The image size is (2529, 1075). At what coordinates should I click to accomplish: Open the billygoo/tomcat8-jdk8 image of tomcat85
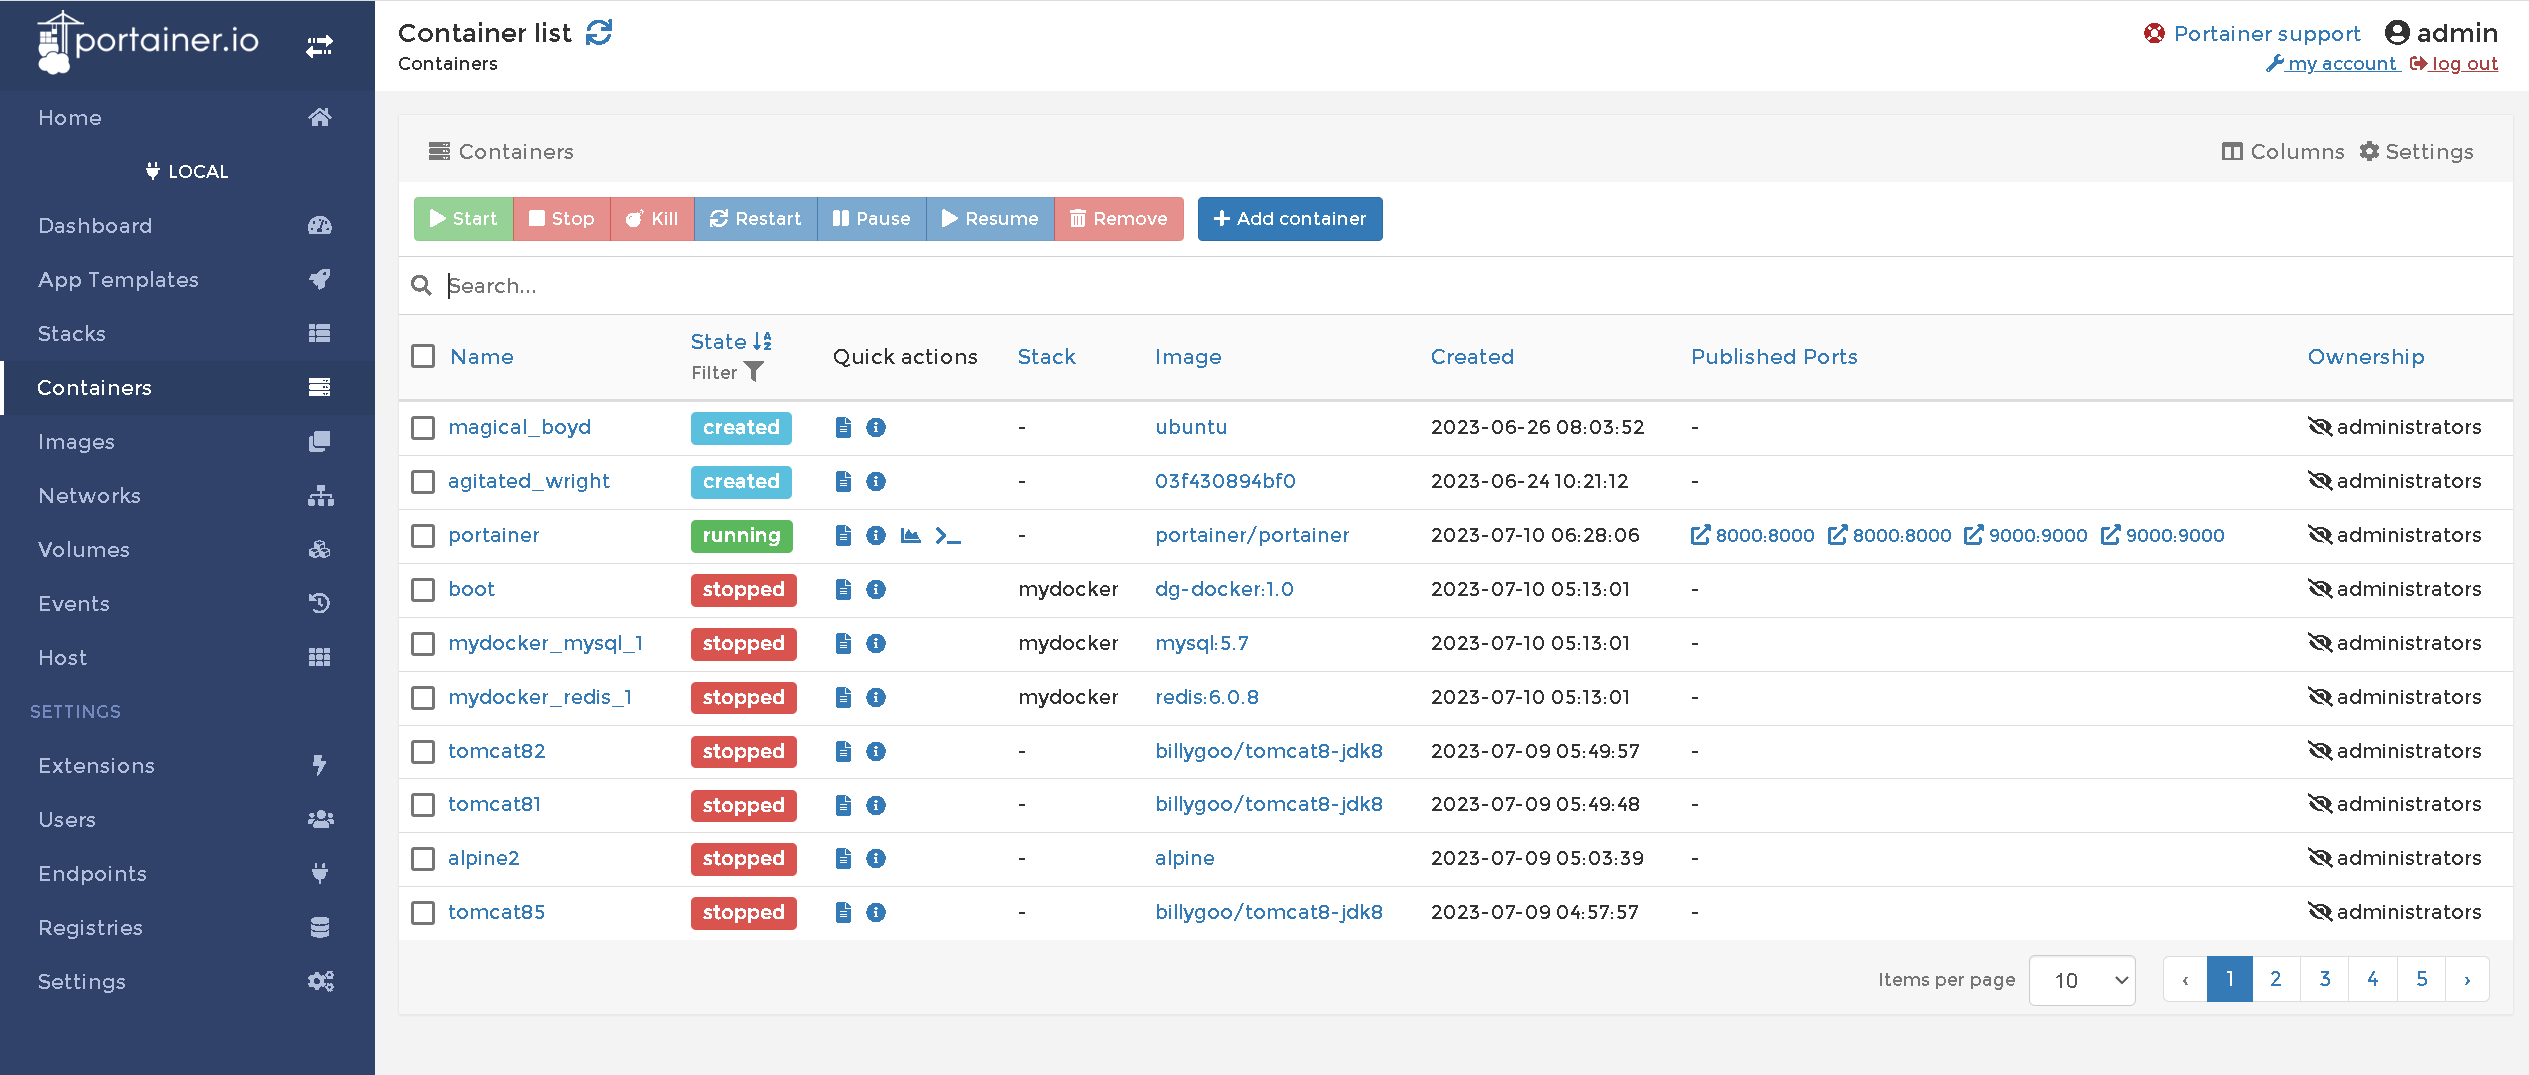coord(1269,912)
